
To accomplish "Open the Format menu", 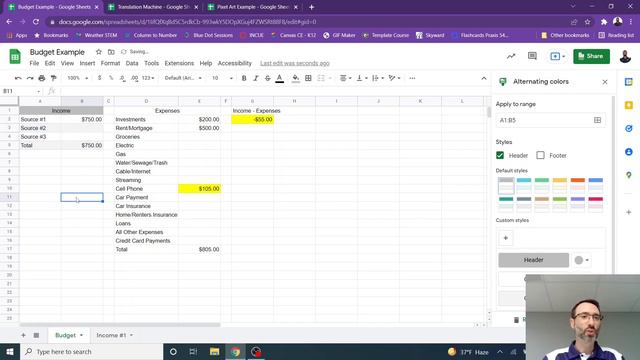I will pyautogui.click(x=110, y=63).
